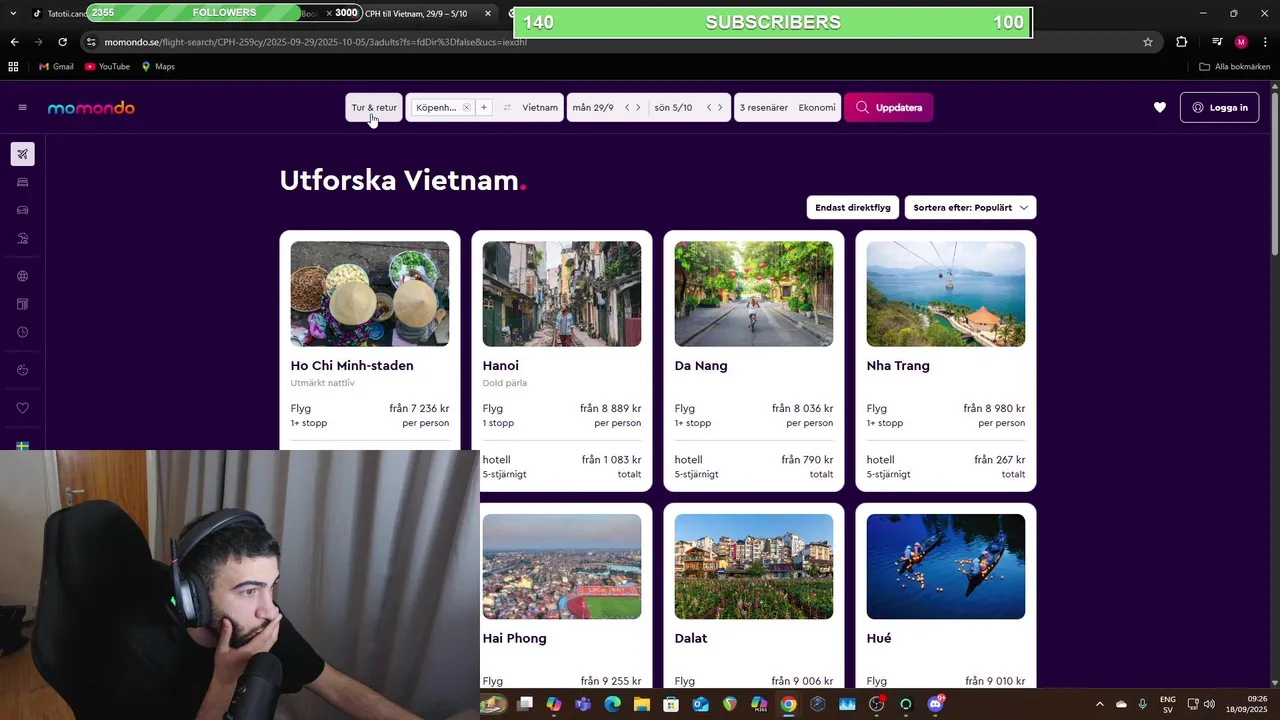Viewport: 1280px width, 720px height.
Task: Open Chrome tab search dropdown arrow
Action: pyautogui.click(x=13, y=13)
